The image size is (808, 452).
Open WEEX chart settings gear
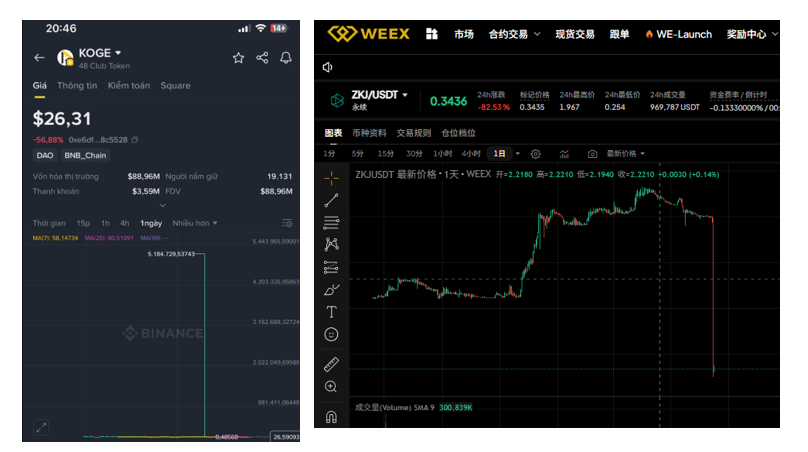click(535, 154)
